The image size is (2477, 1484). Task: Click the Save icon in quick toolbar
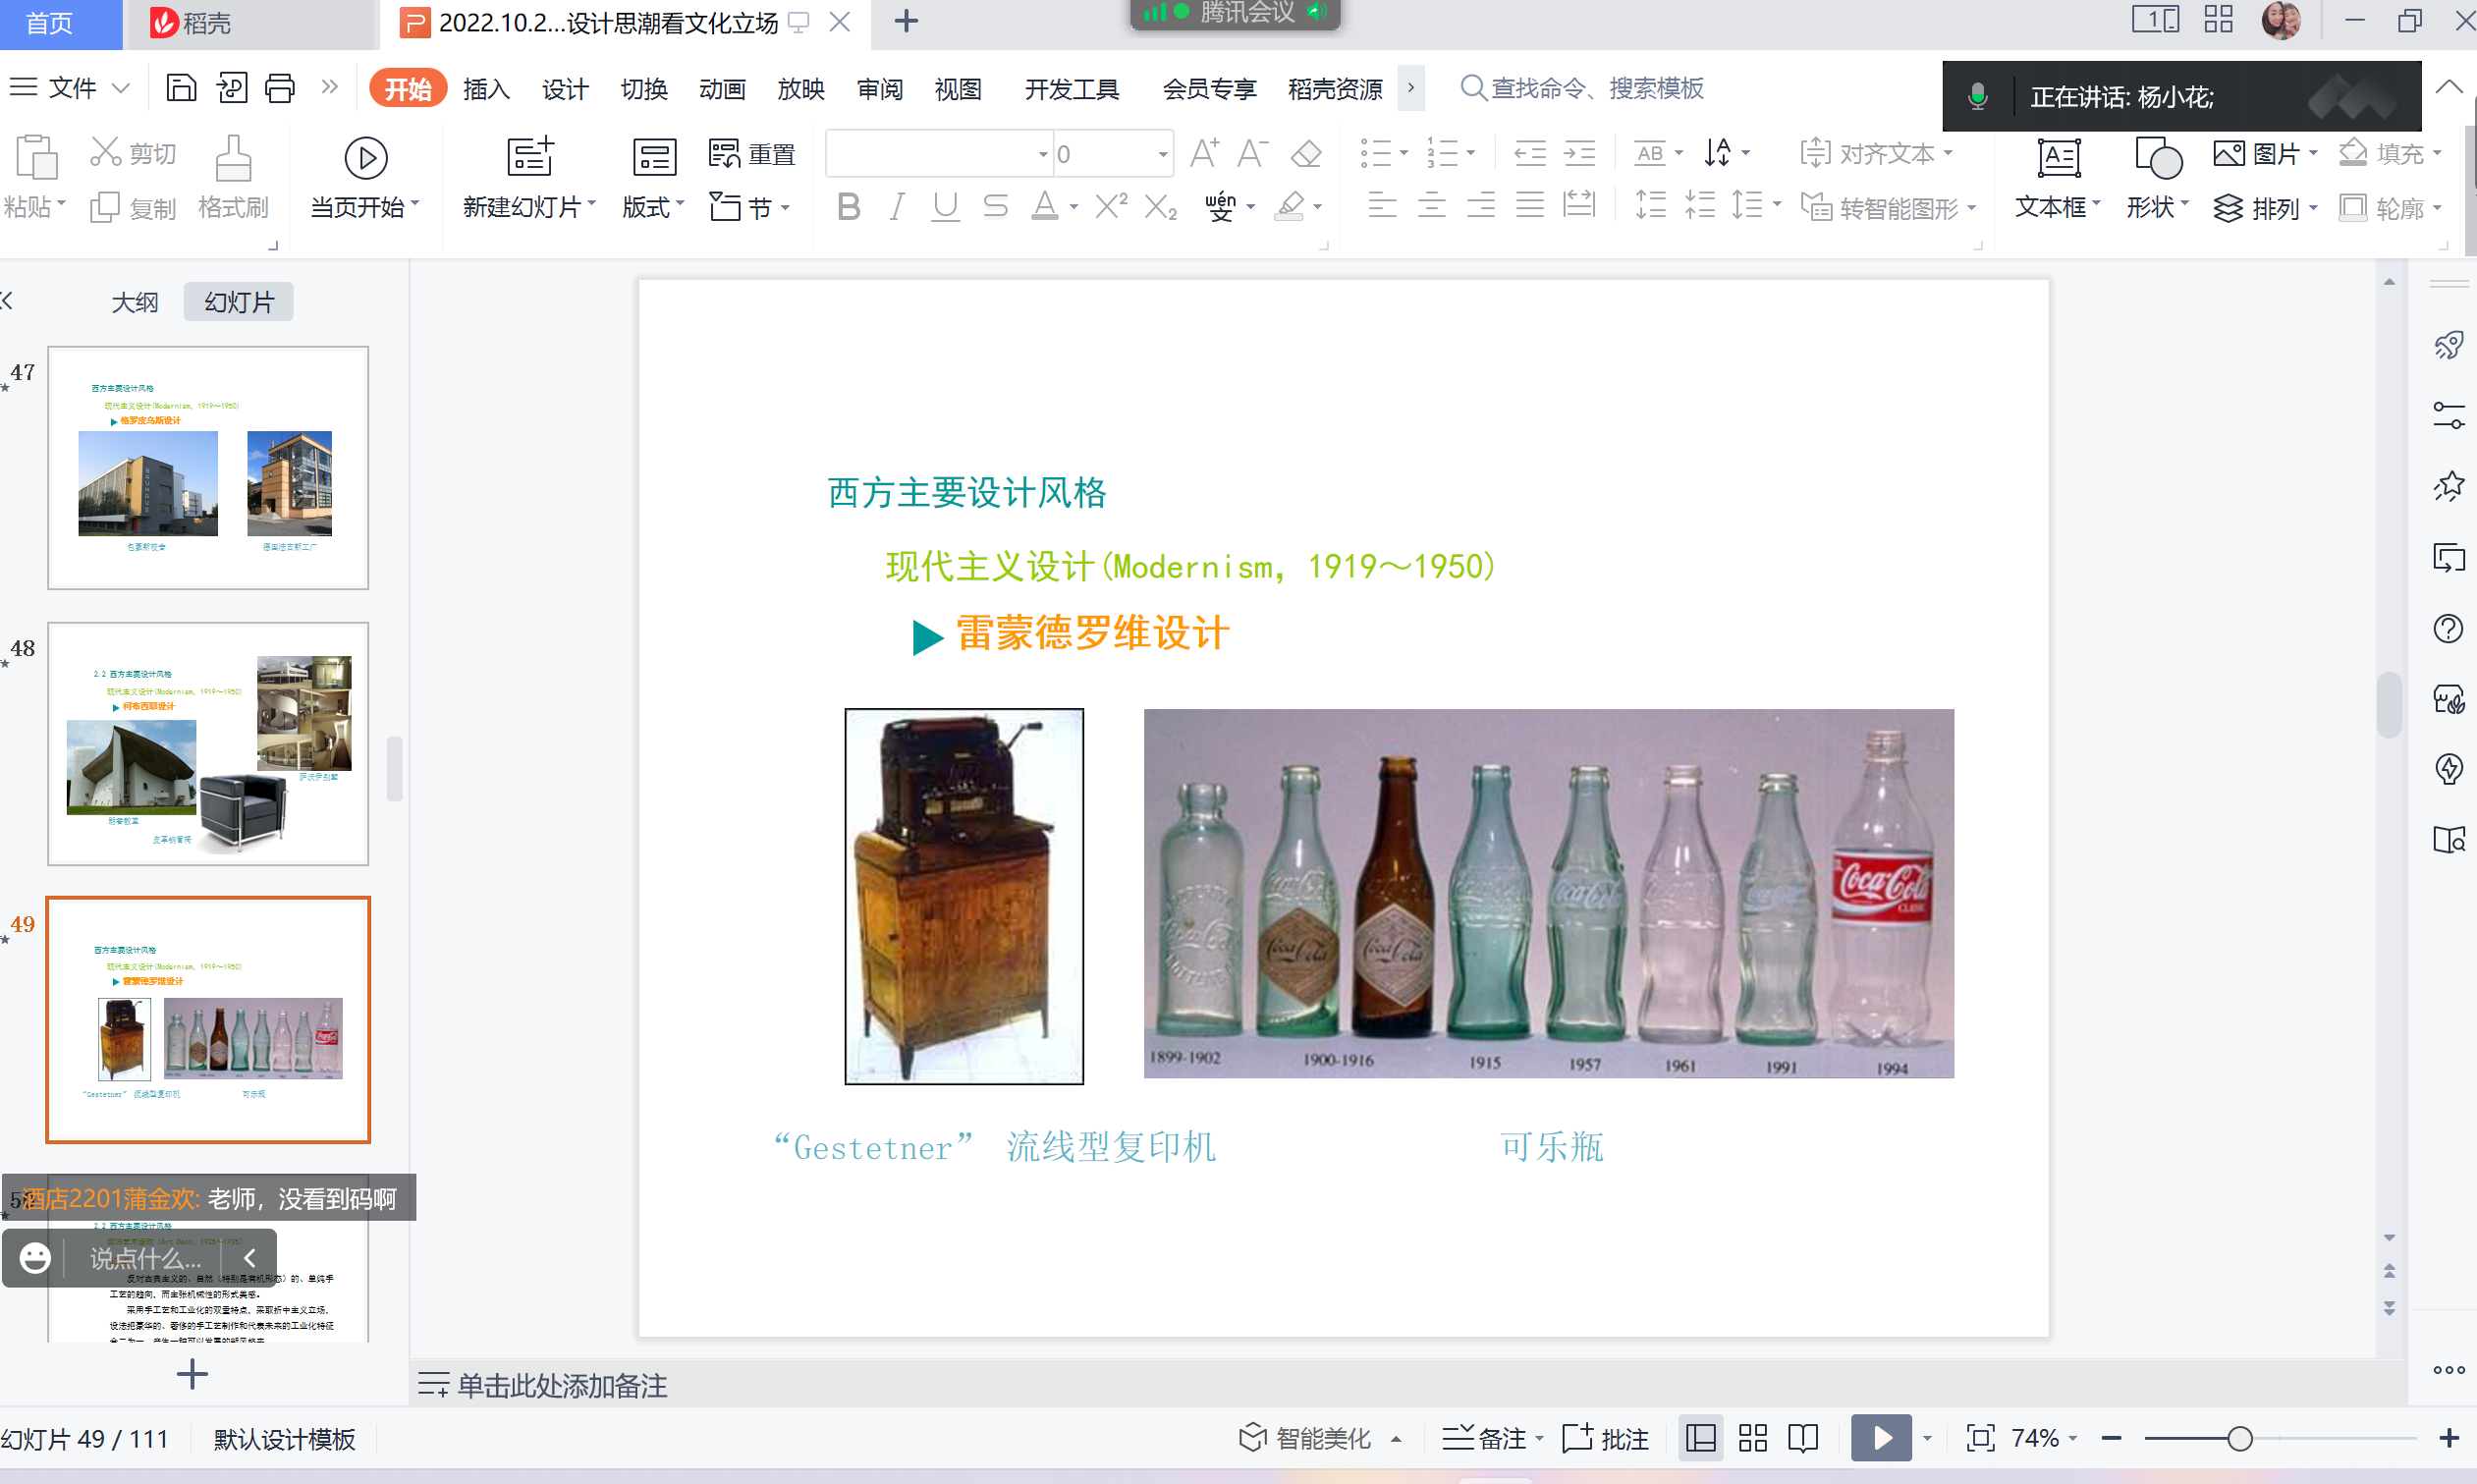tap(181, 88)
